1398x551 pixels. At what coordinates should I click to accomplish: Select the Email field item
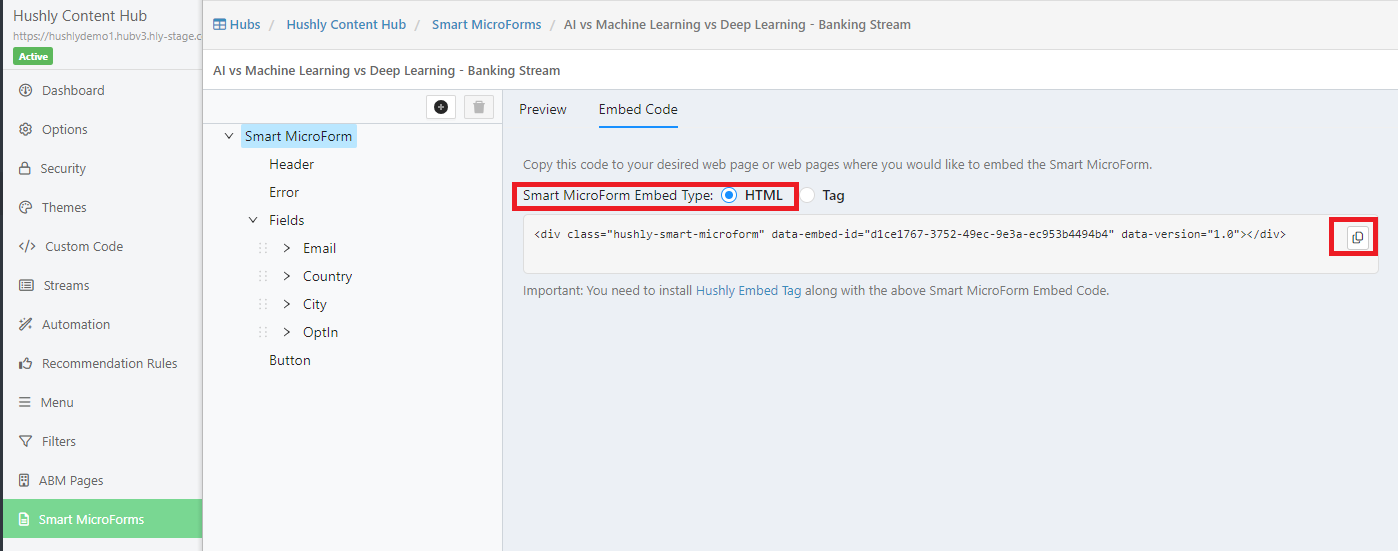pos(320,248)
